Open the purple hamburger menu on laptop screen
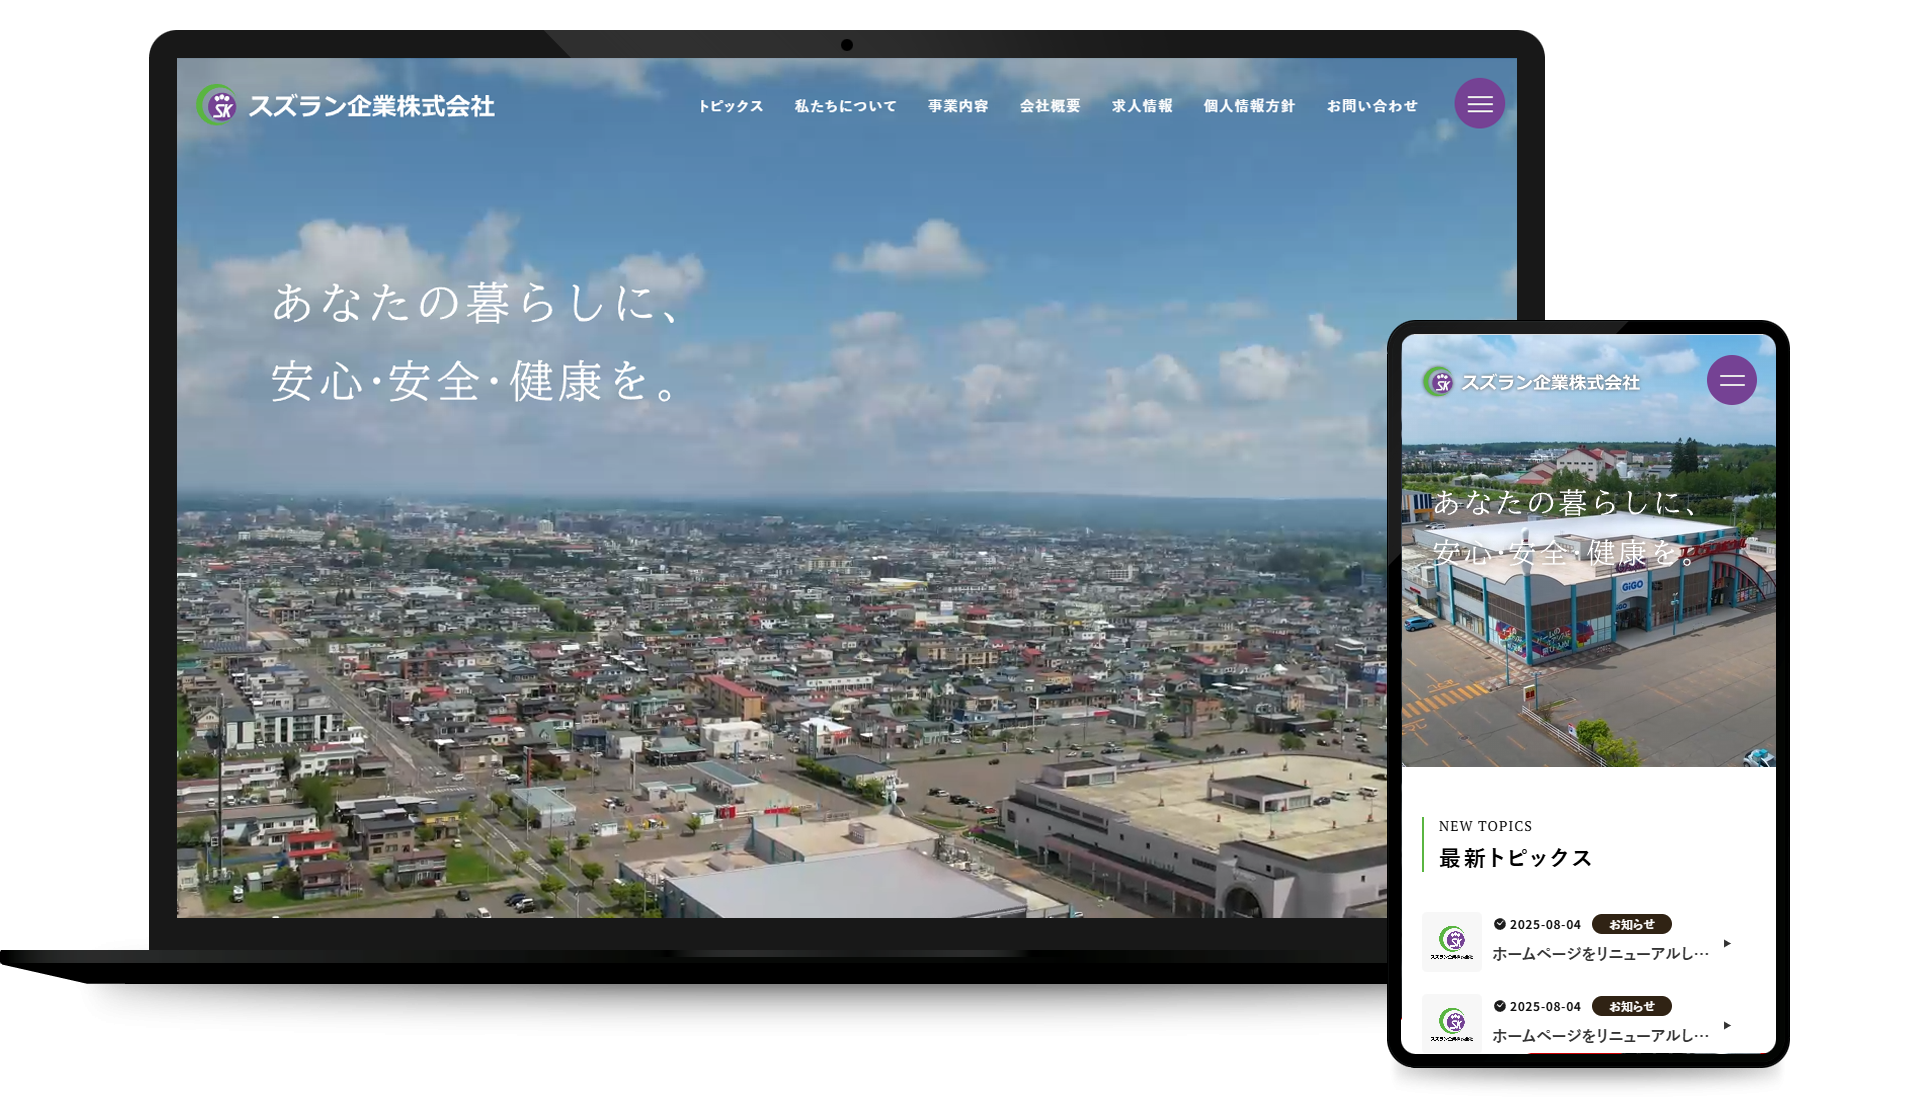This screenshot has width=1920, height=1100. pos(1479,104)
